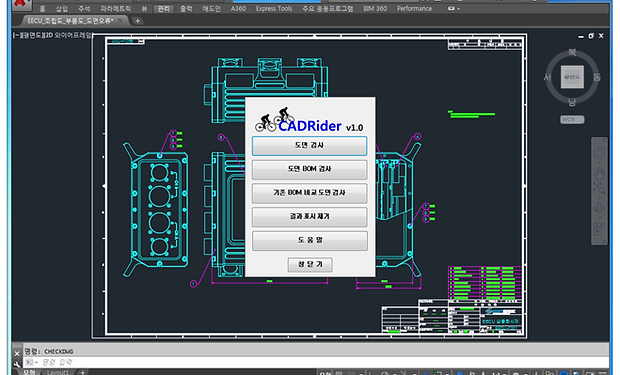Viewport: 620px width, 375px height.
Task: Add a new drawing tab with plus
Action: (x=138, y=21)
